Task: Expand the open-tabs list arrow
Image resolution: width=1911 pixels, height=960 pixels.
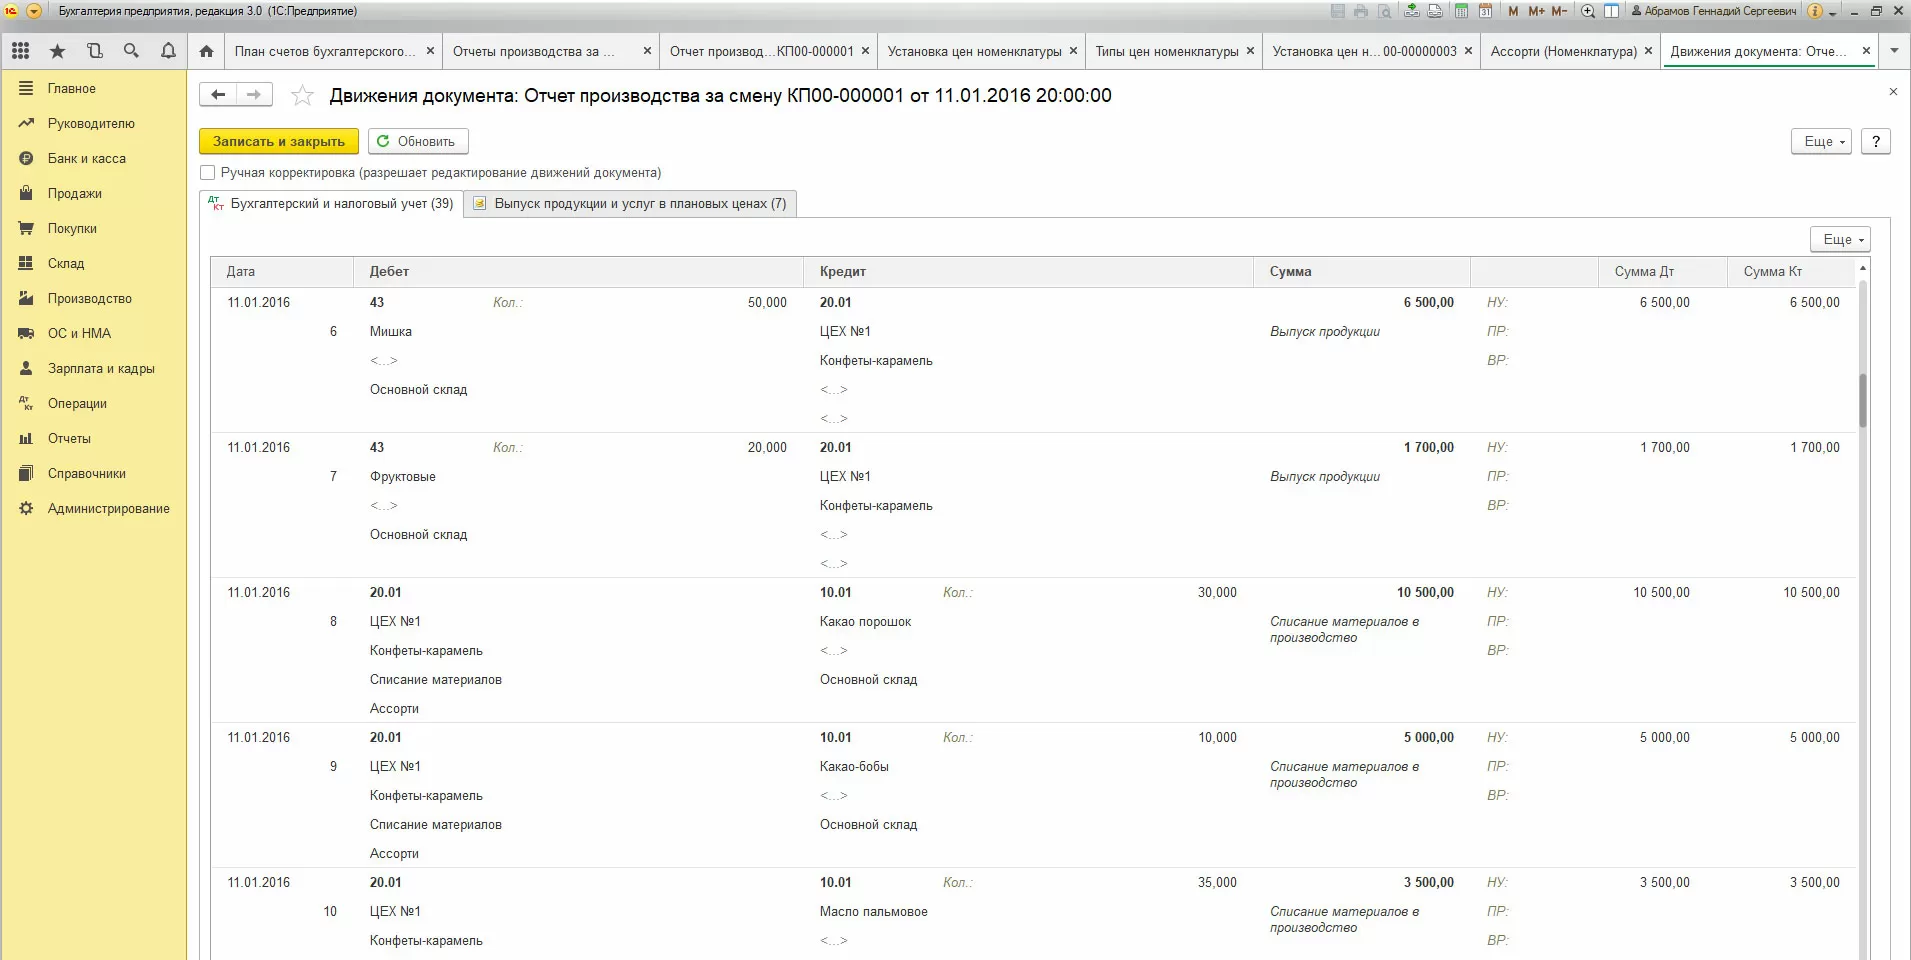Action: [1894, 51]
